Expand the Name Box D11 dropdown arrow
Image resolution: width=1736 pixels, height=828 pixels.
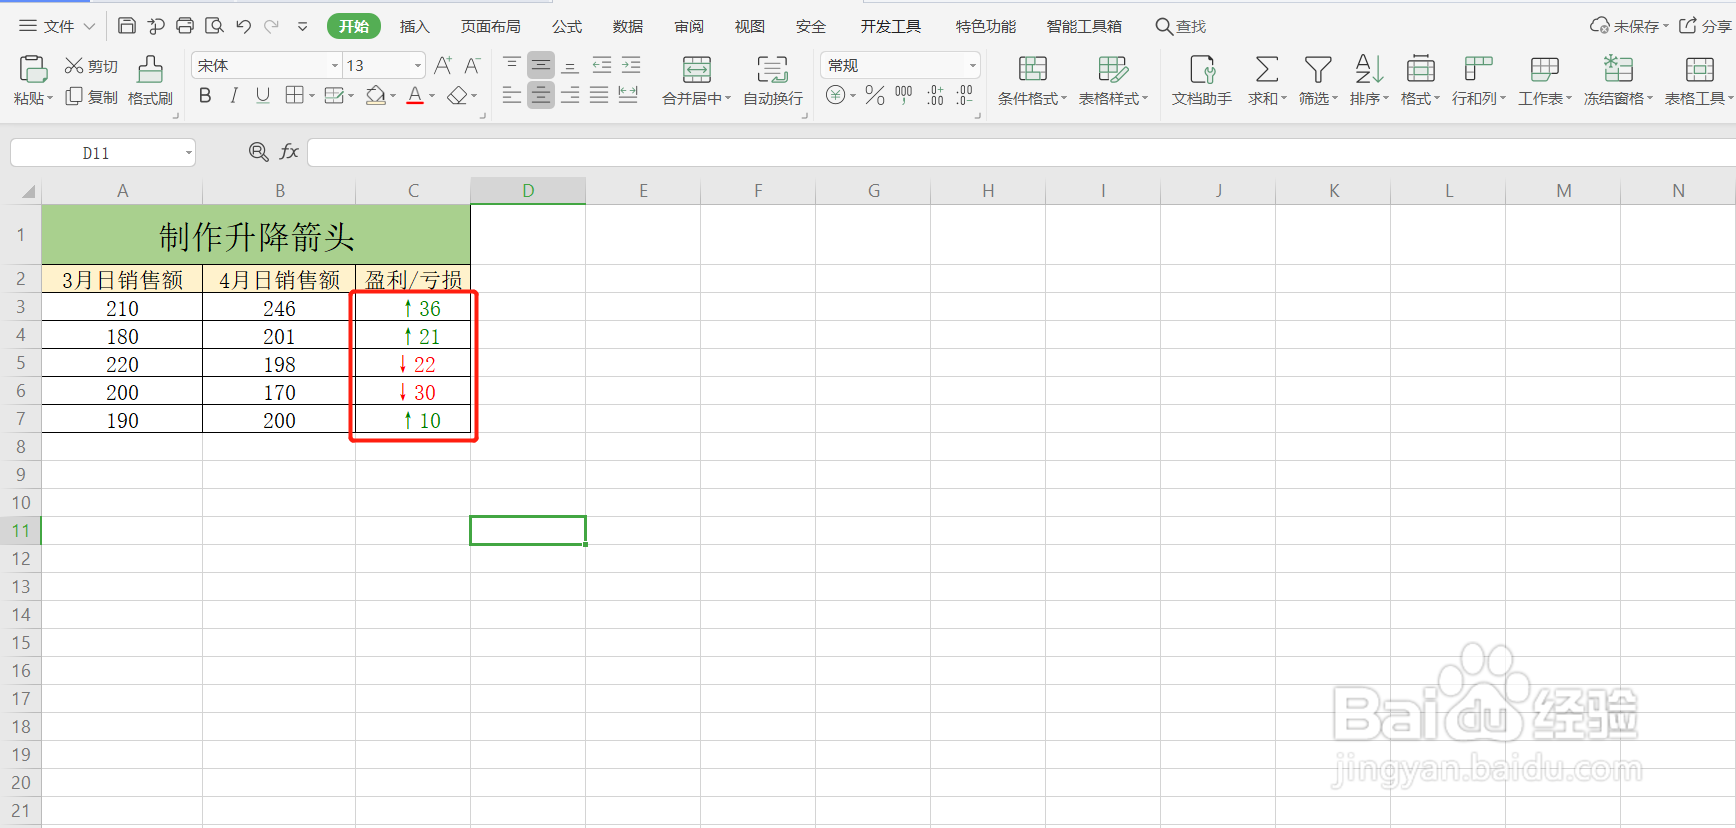(188, 153)
